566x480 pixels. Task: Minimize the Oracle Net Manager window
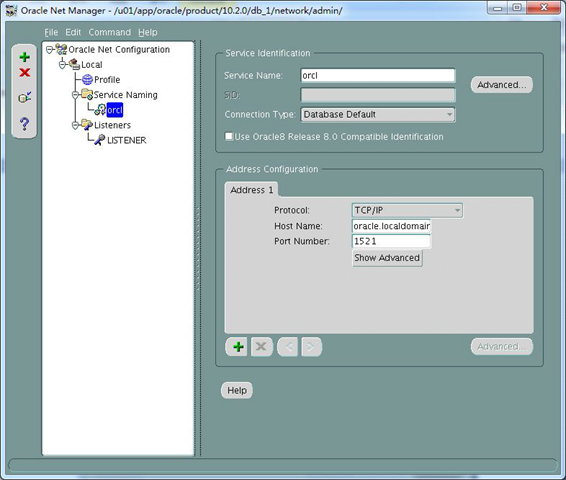pyautogui.click(x=498, y=8)
